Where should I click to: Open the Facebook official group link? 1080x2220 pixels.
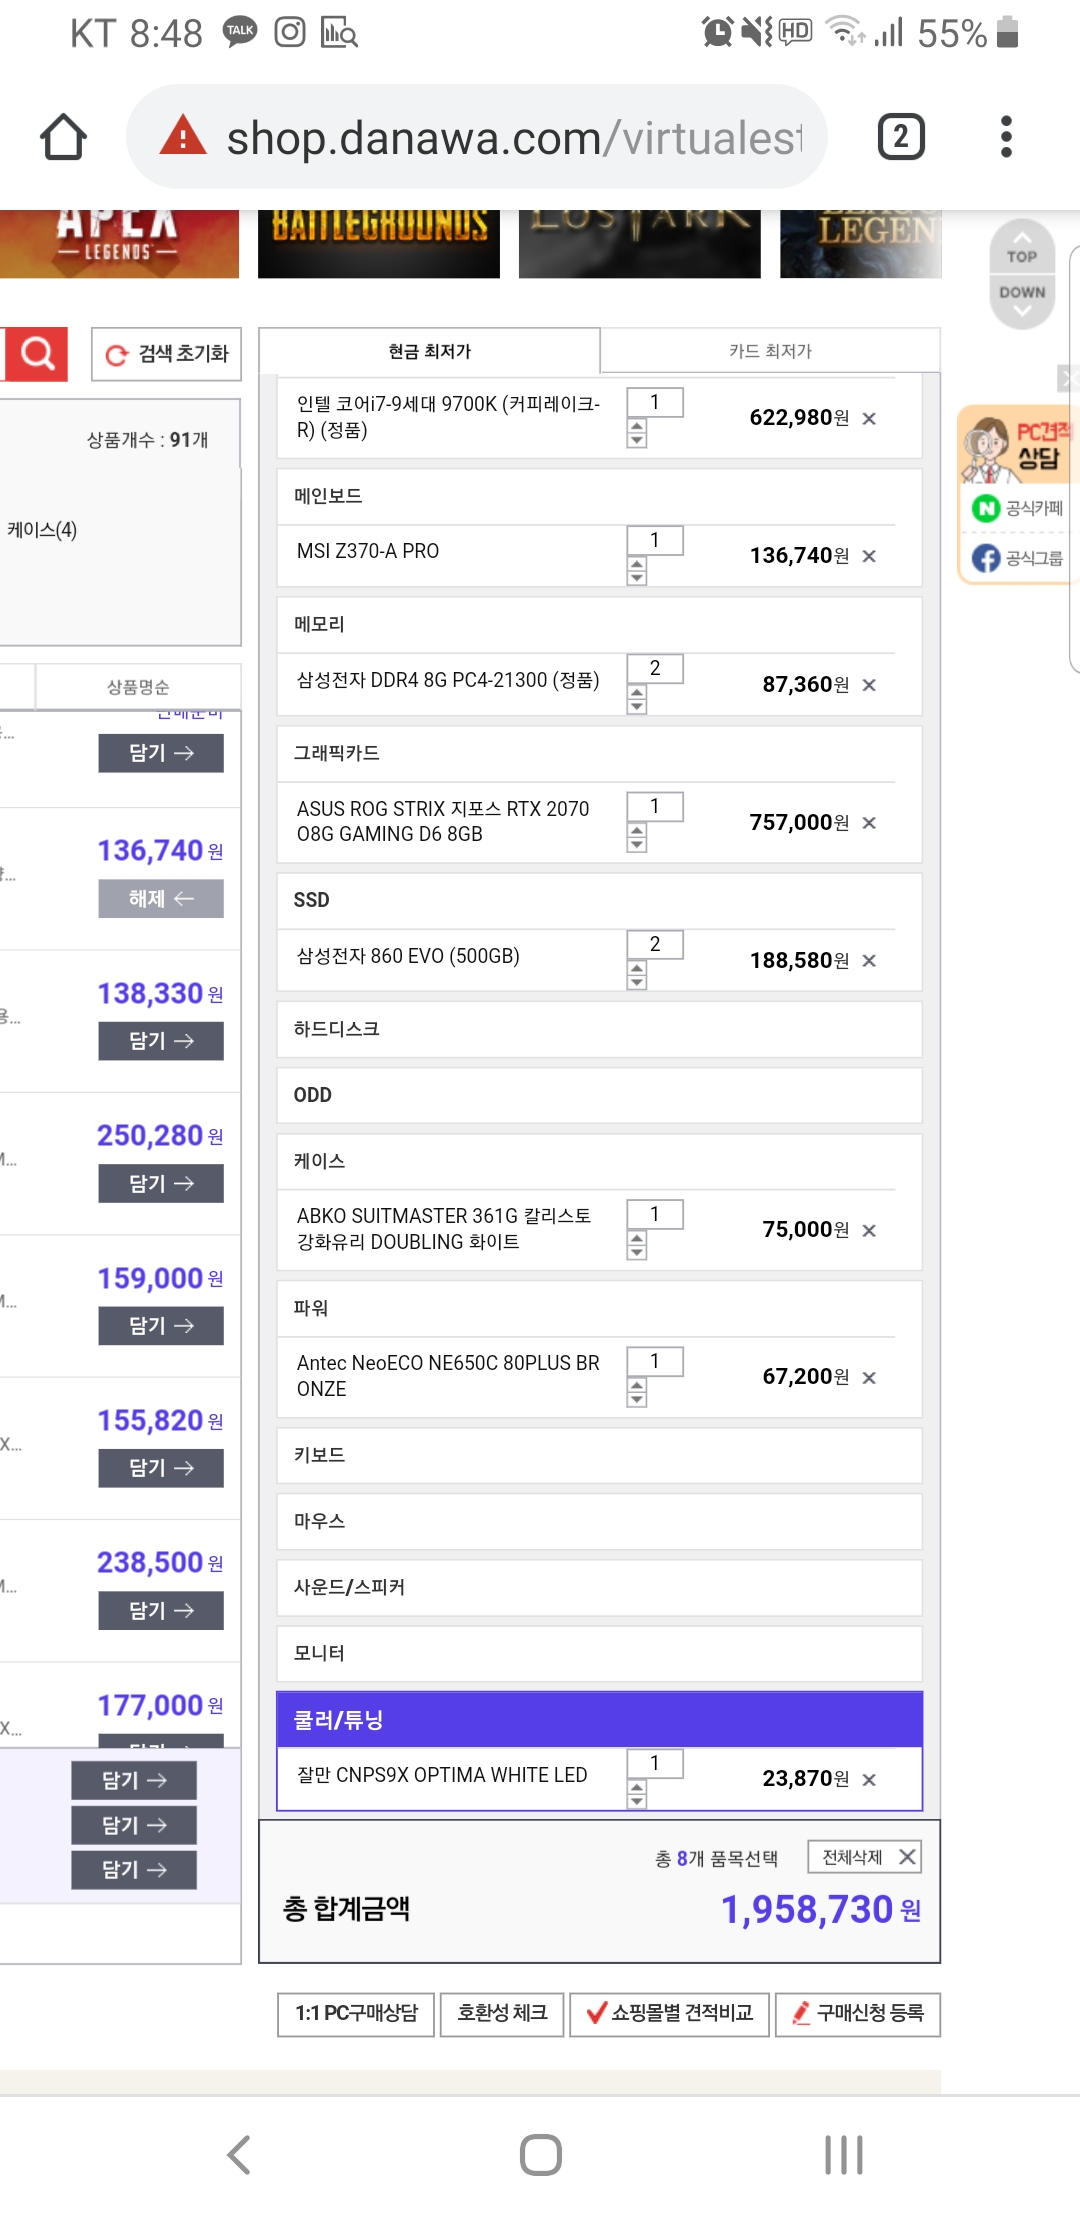(x=1018, y=558)
